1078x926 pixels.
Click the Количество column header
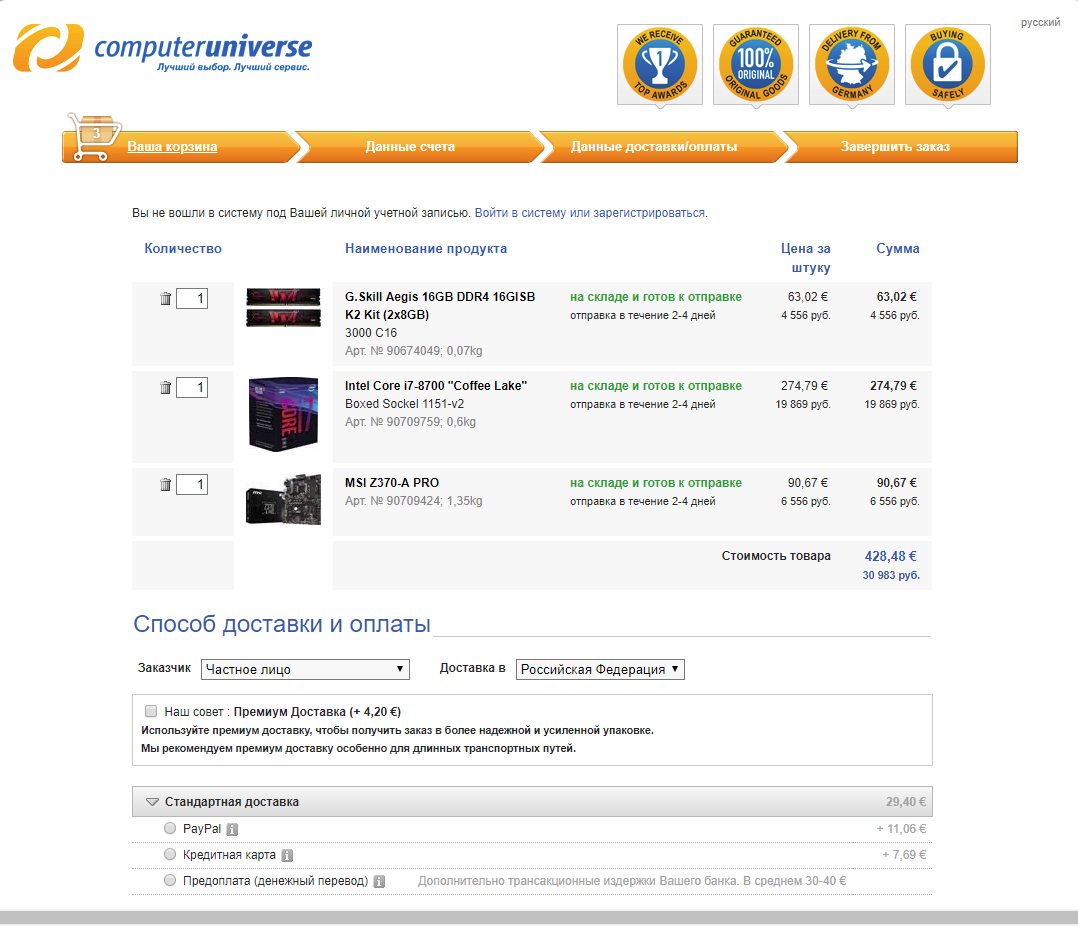coord(183,249)
